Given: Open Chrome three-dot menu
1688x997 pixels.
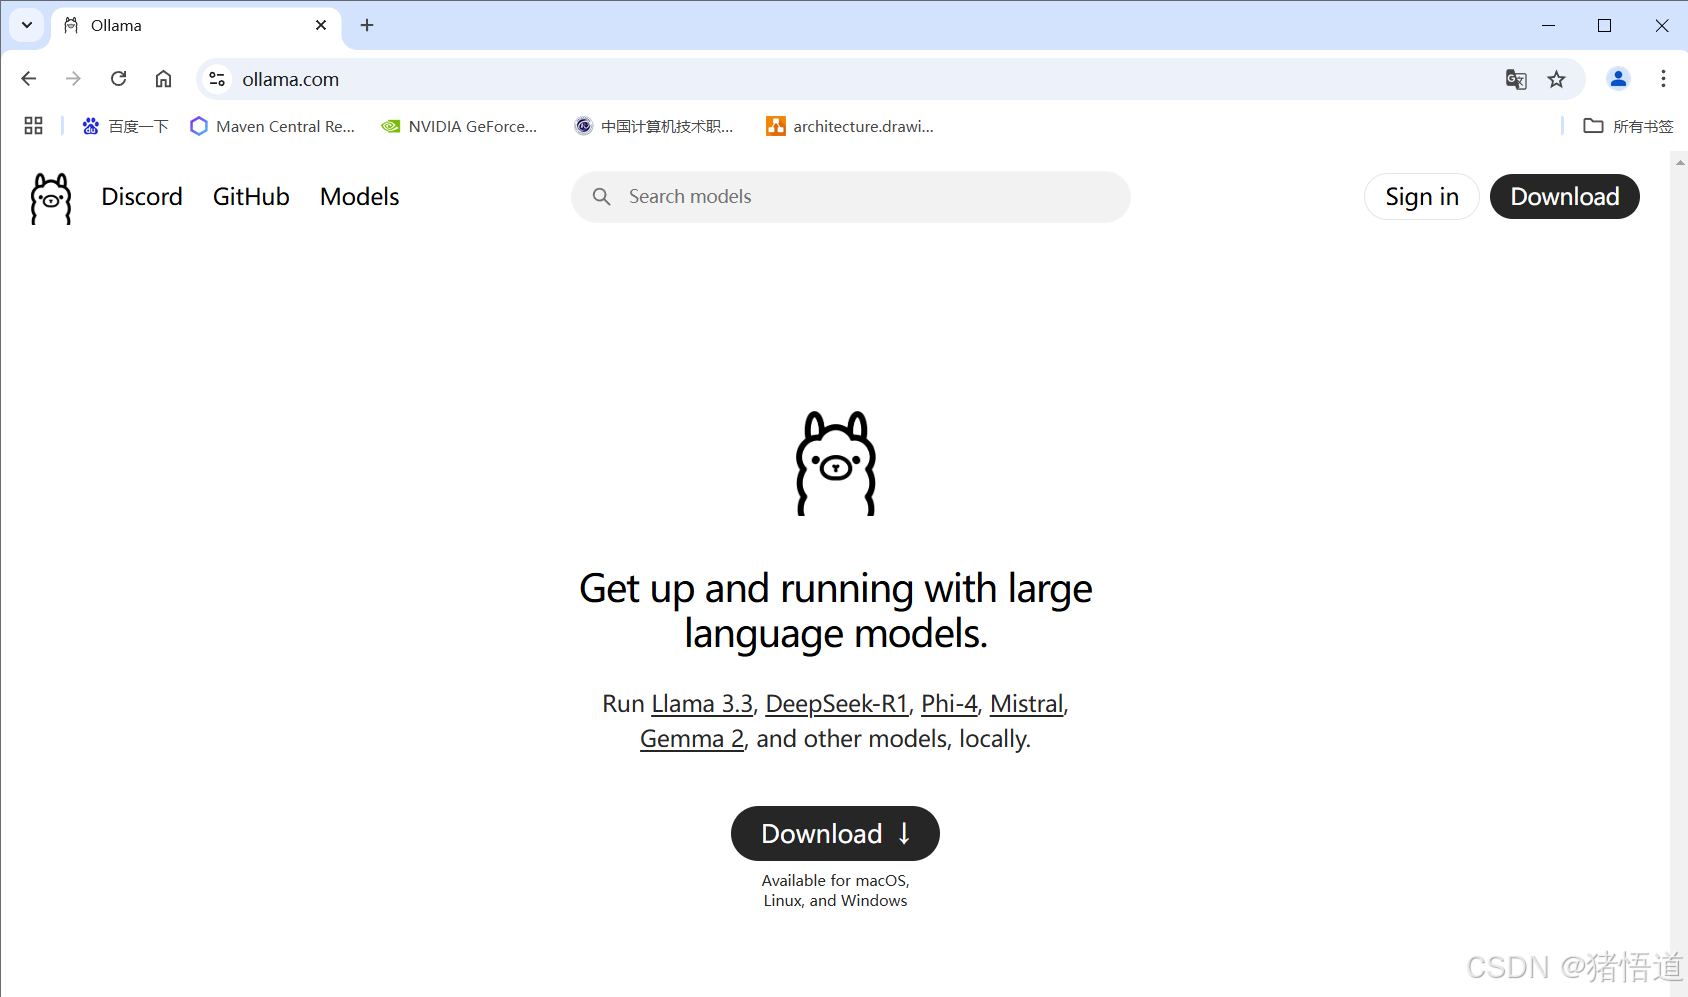Looking at the screenshot, I should pos(1663,79).
